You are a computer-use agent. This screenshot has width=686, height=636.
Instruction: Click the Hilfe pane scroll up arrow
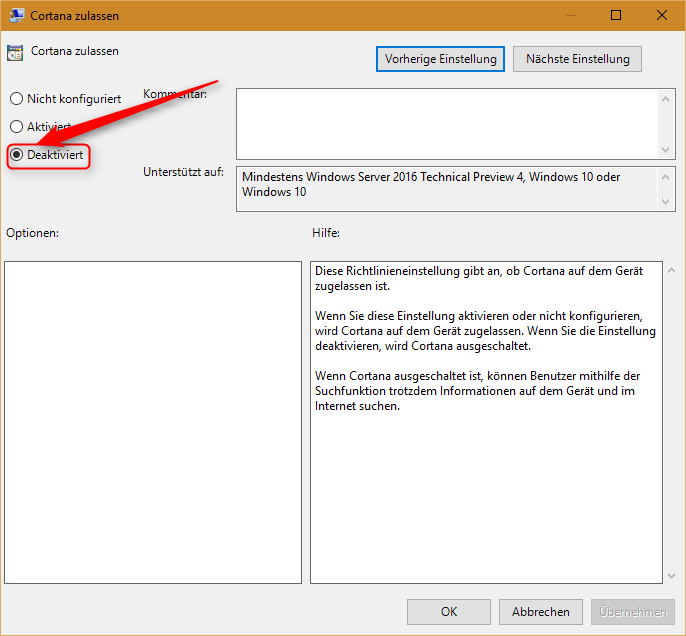672,271
